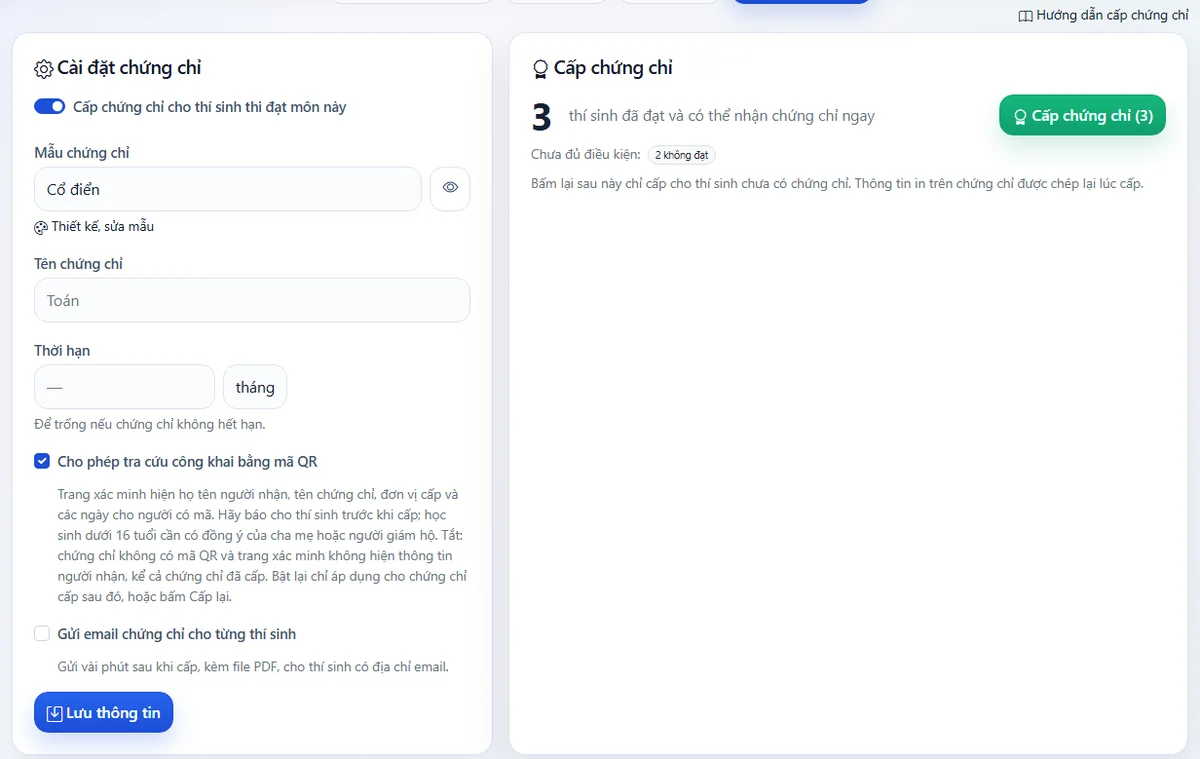Click the Chưa đủ điều kiện: label

coord(586,155)
